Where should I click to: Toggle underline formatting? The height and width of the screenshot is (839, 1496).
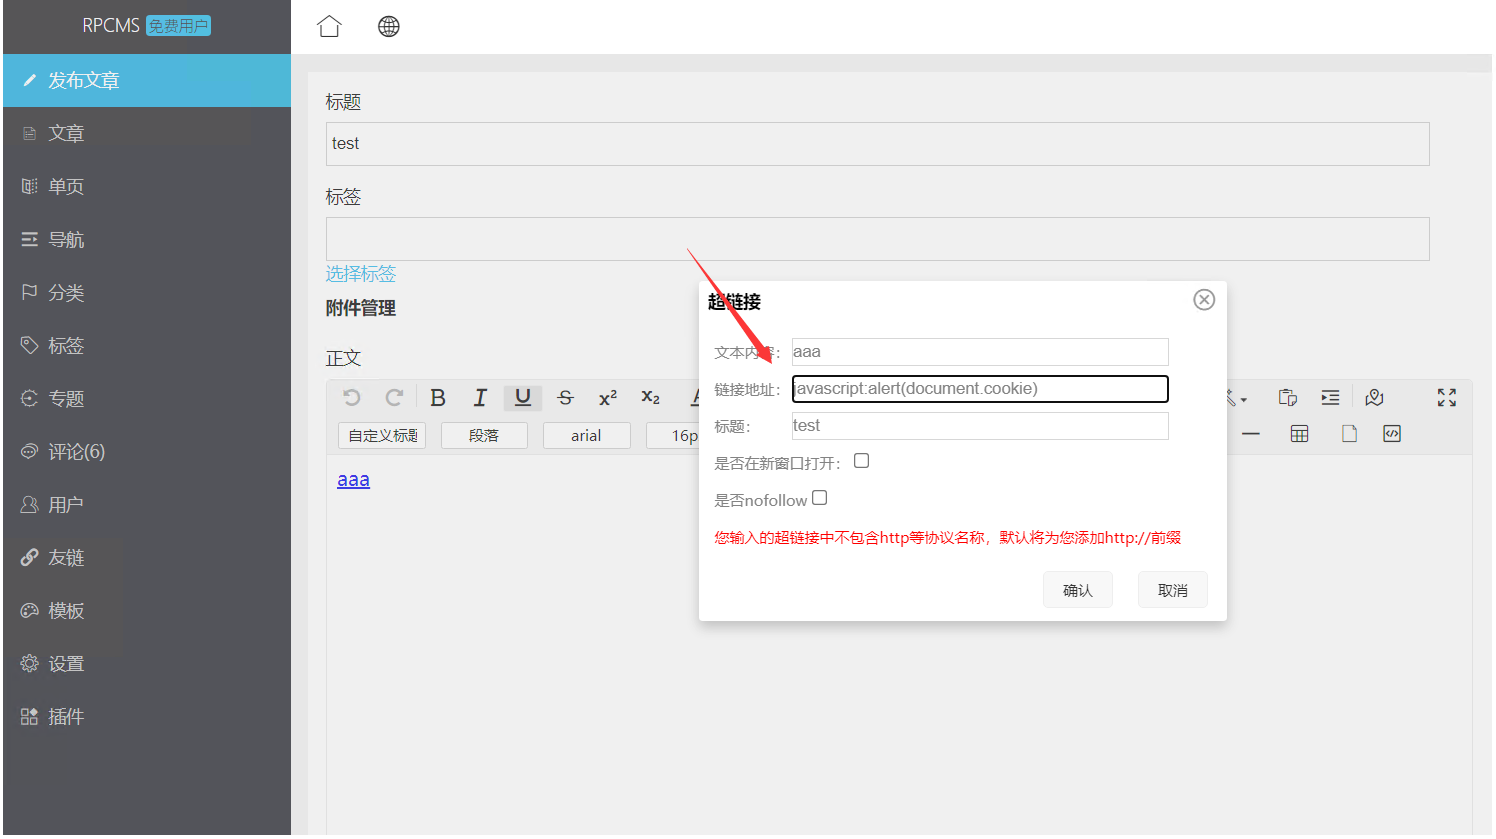(x=523, y=398)
